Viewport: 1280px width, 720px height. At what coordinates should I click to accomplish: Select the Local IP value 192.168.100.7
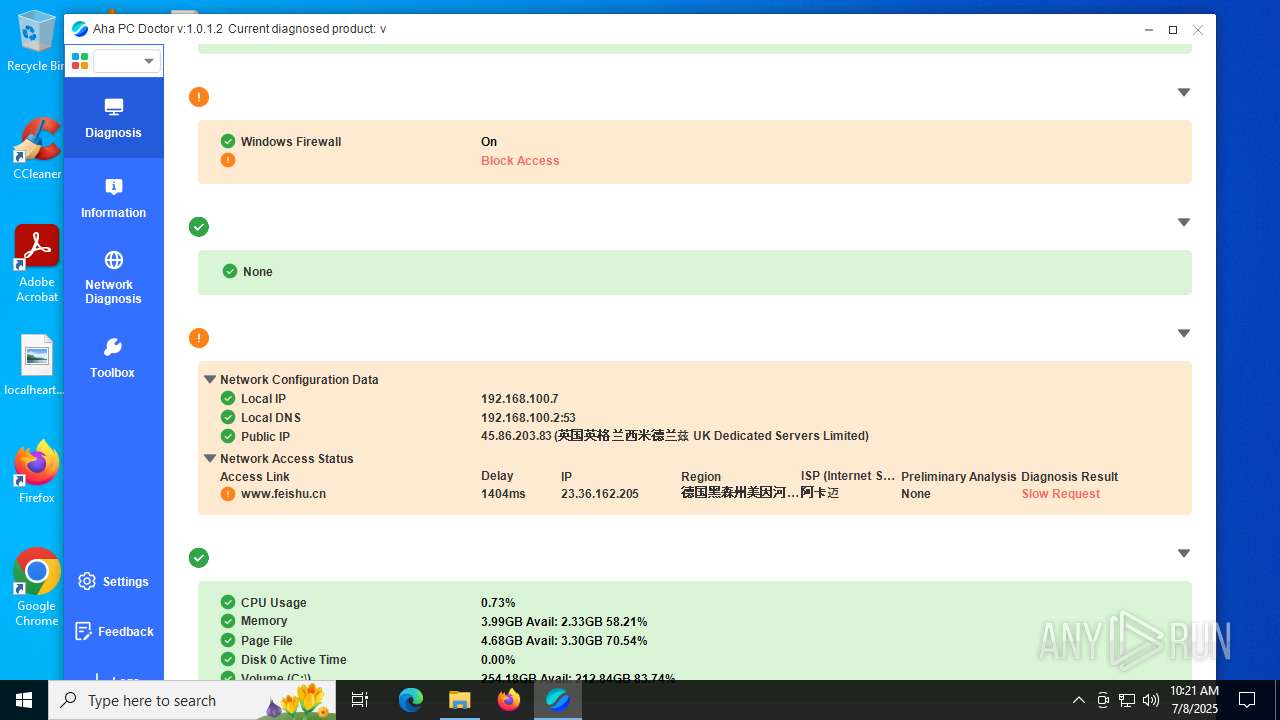(x=520, y=399)
